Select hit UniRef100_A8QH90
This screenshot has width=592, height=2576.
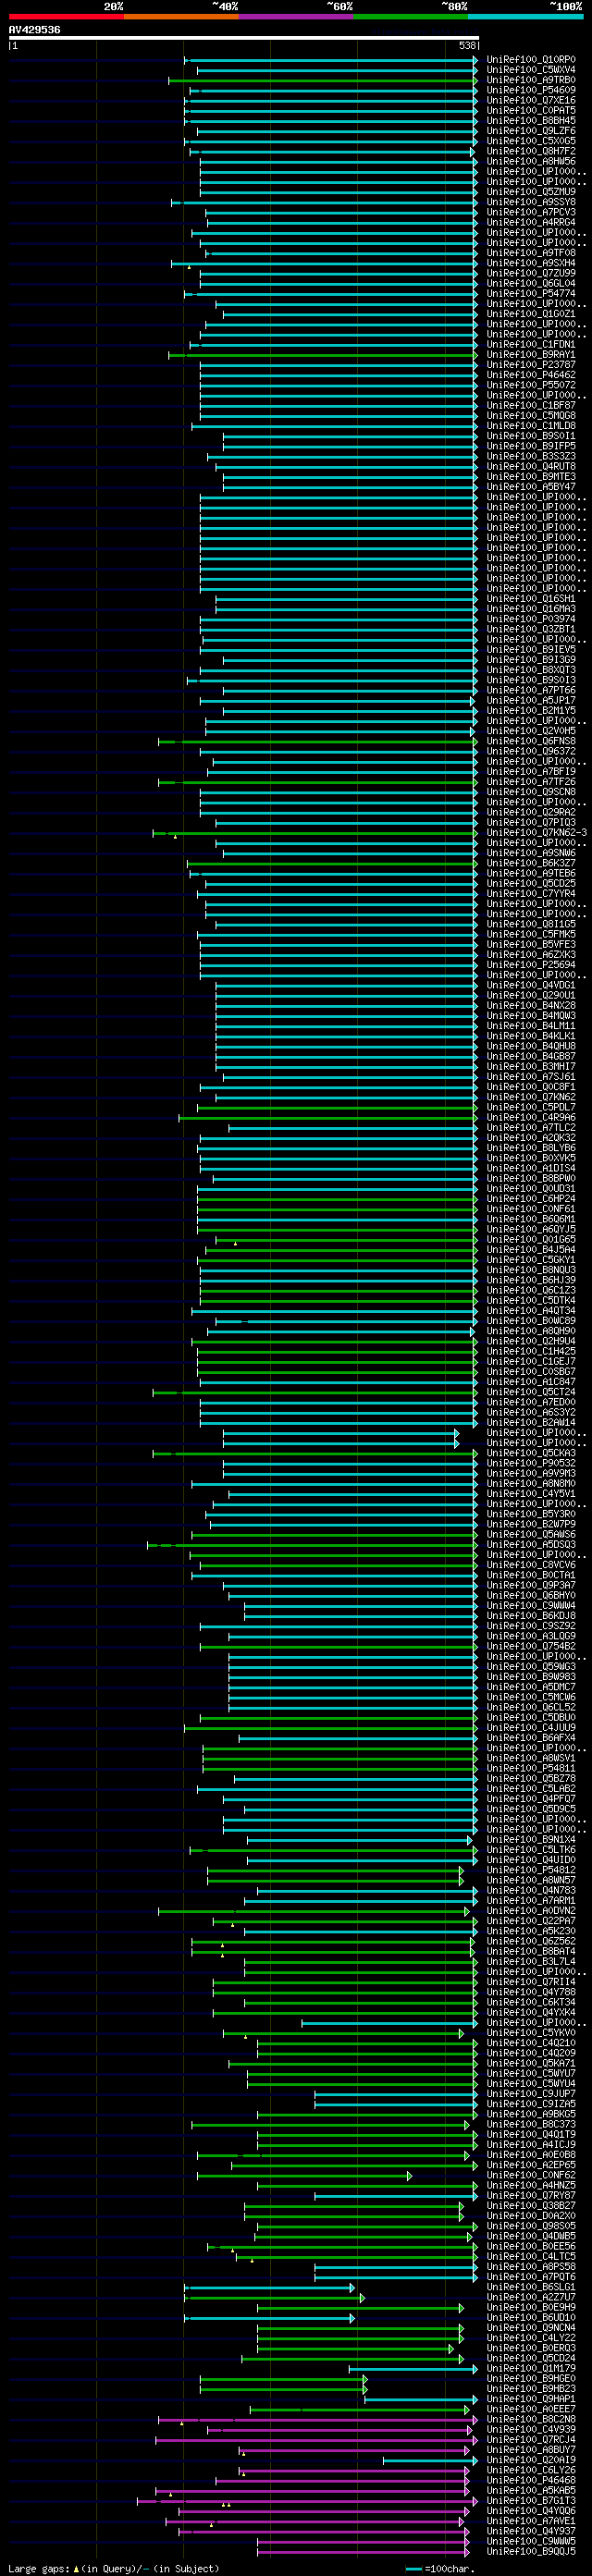pyautogui.click(x=531, y=1331)
